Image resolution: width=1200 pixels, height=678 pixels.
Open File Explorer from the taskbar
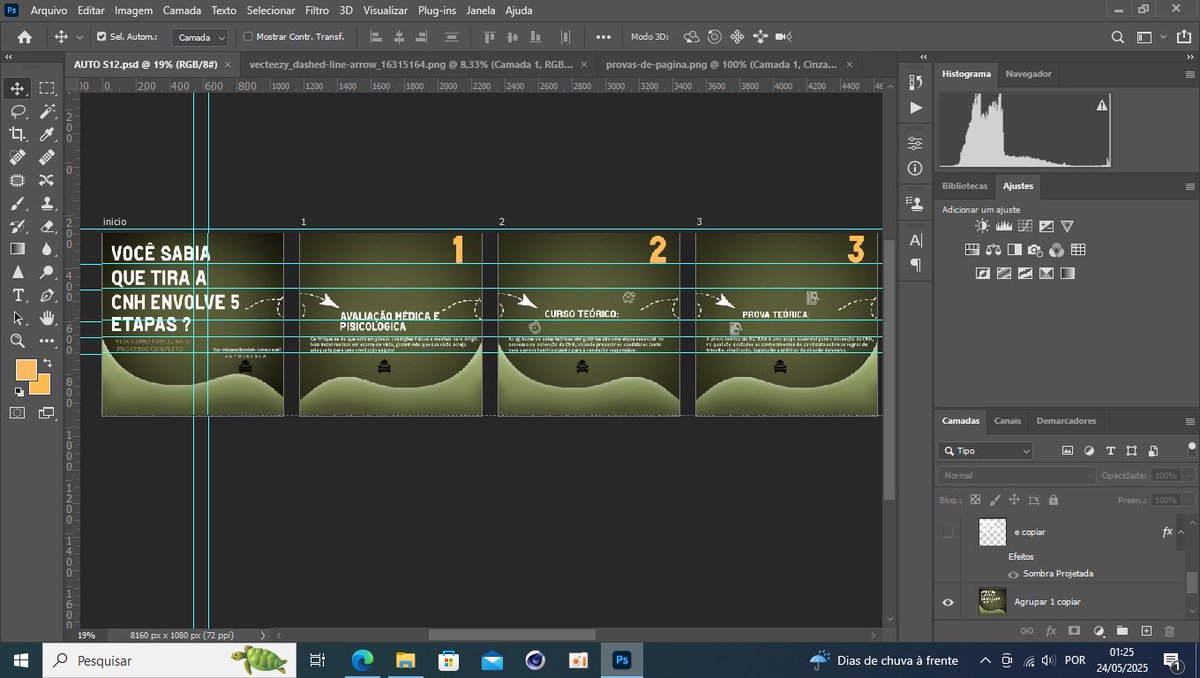point(405,660)
